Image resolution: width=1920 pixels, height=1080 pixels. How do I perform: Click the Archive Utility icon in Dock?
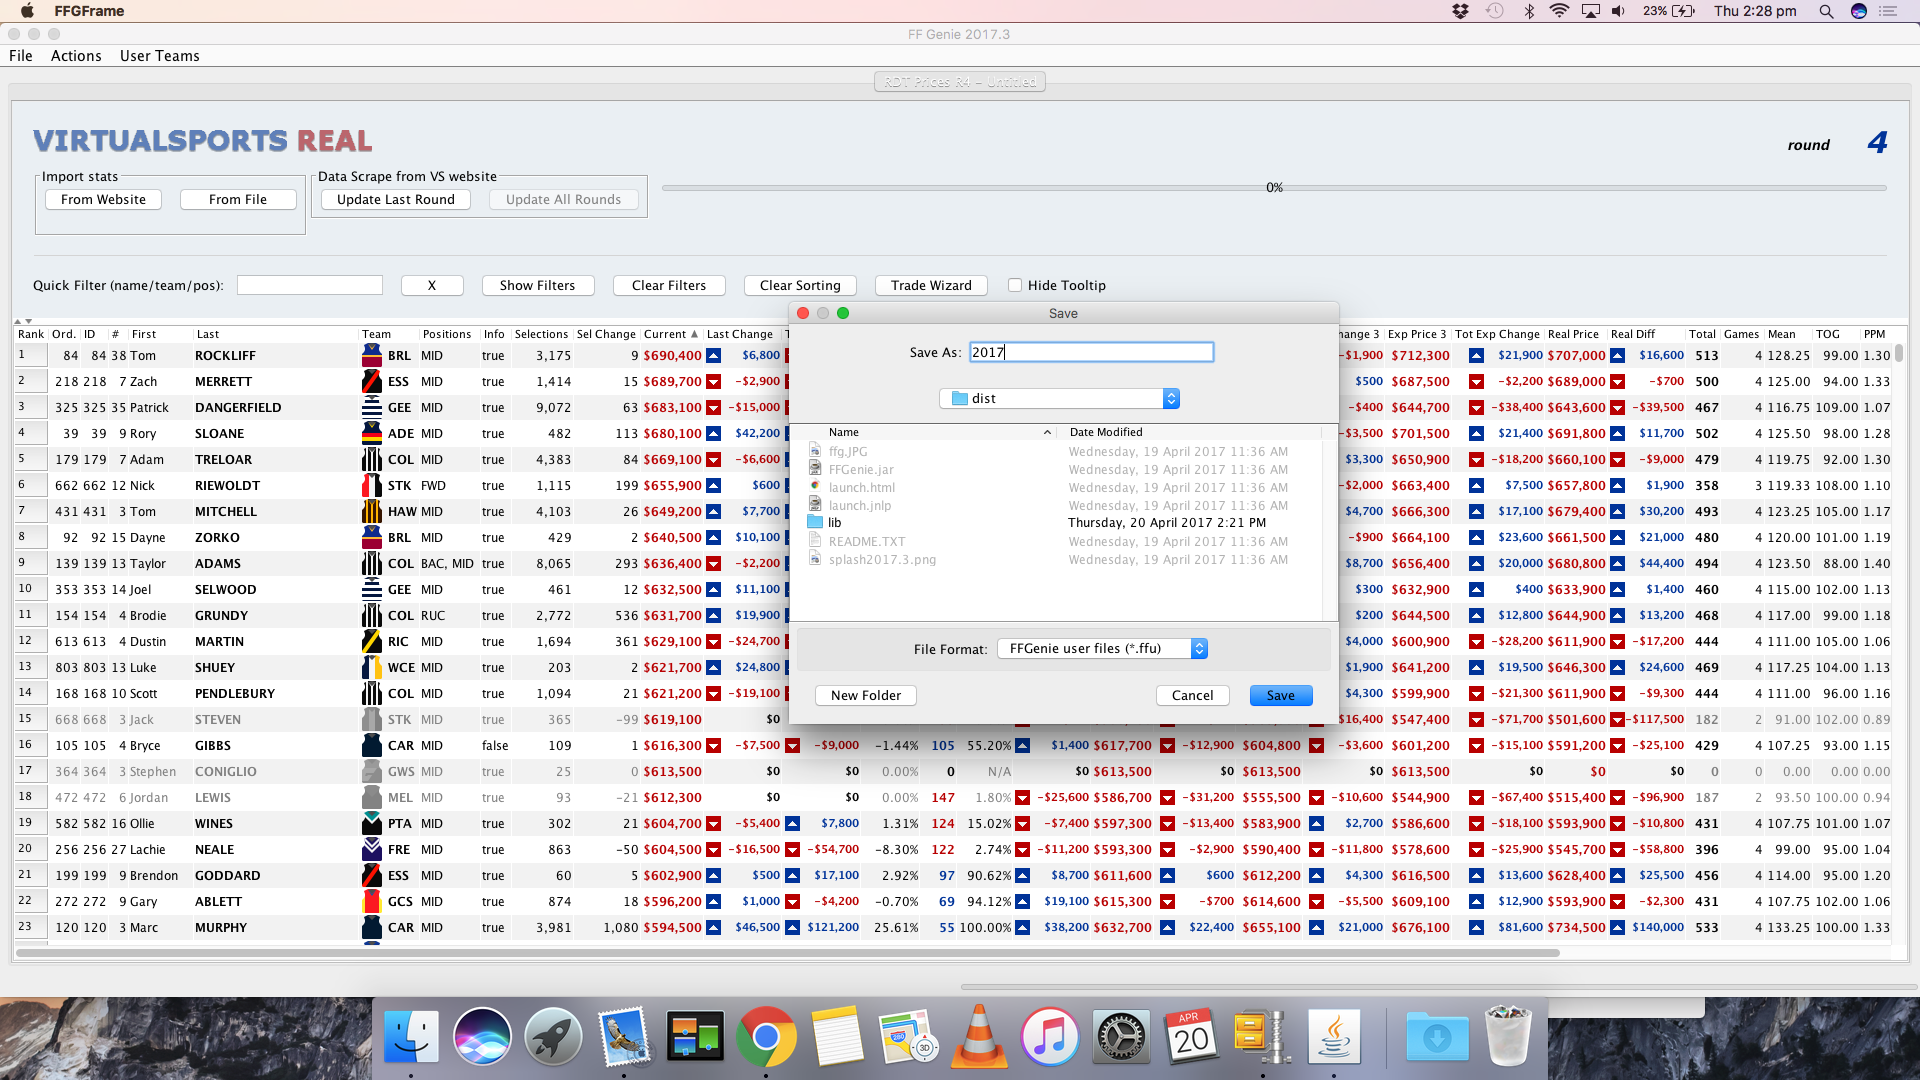pos(1262,1036)
